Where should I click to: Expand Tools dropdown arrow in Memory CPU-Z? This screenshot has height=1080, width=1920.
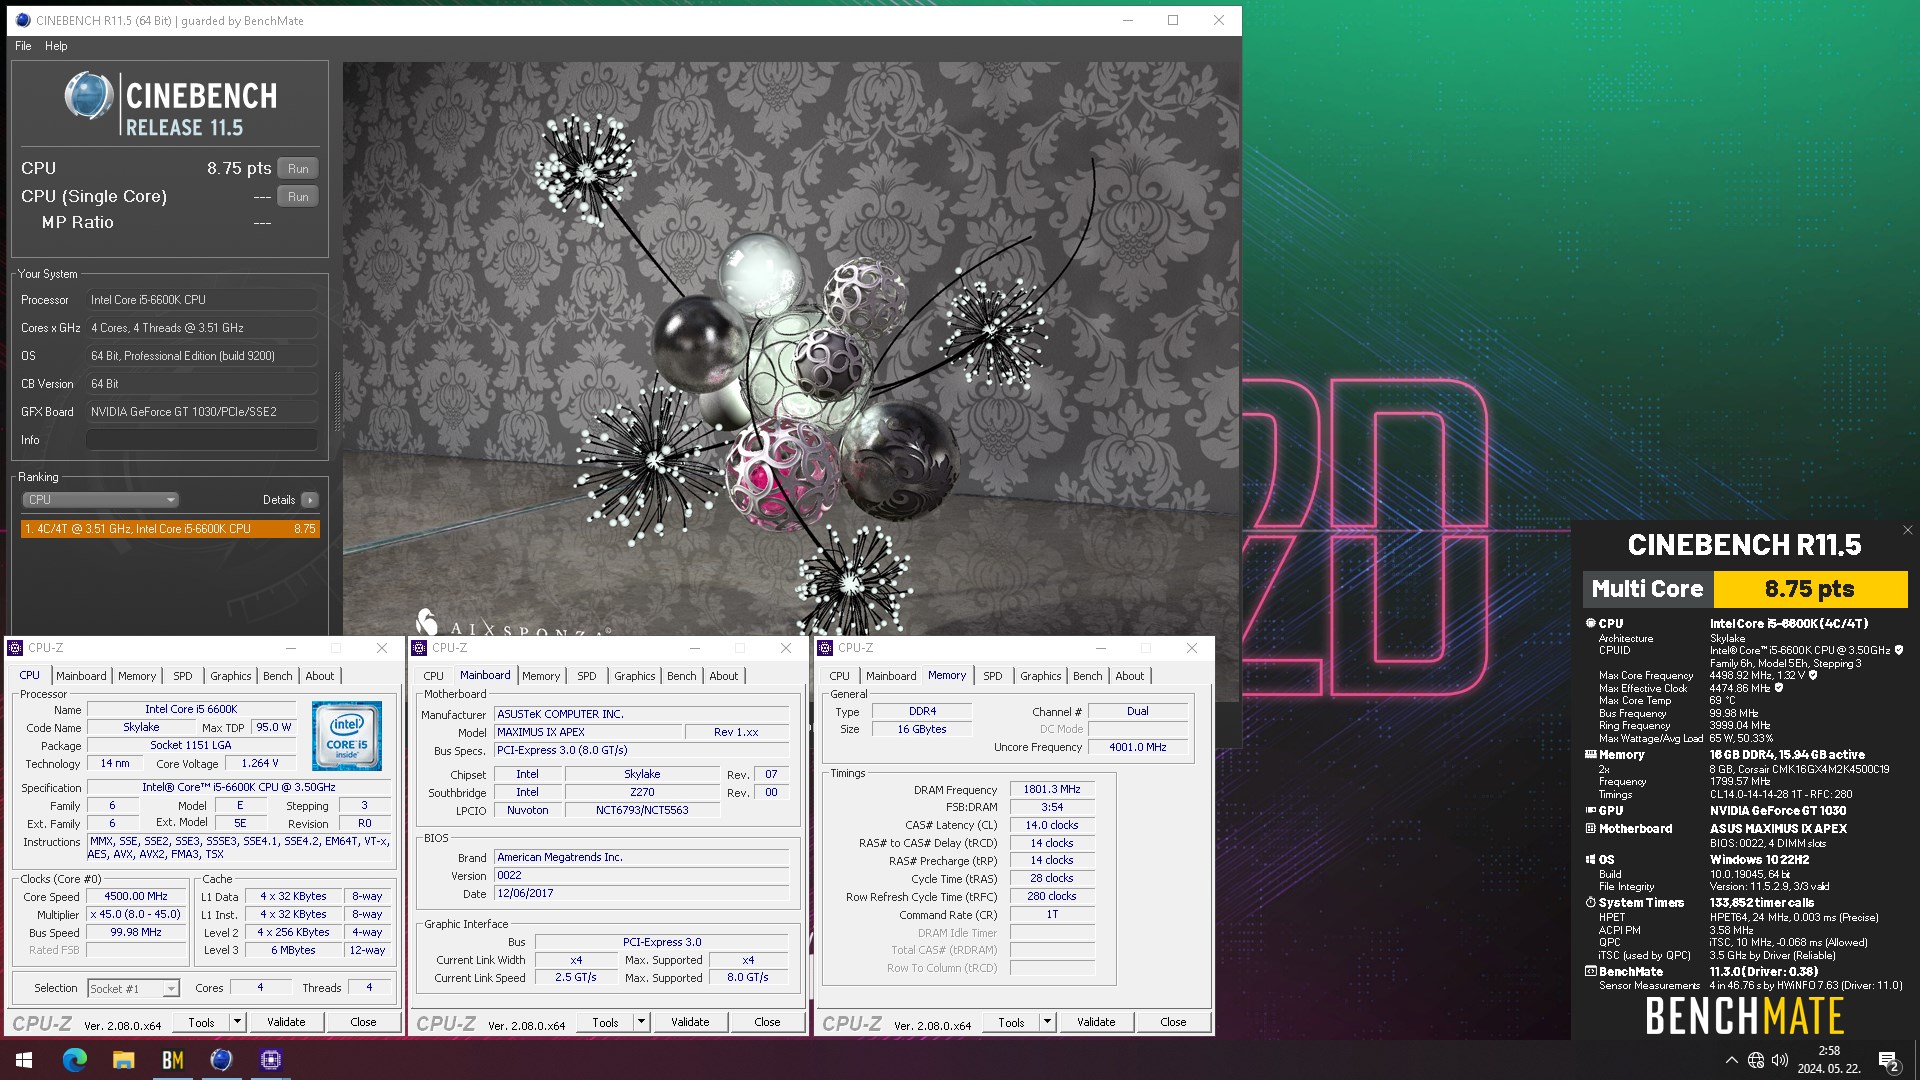[1047, 1022]
